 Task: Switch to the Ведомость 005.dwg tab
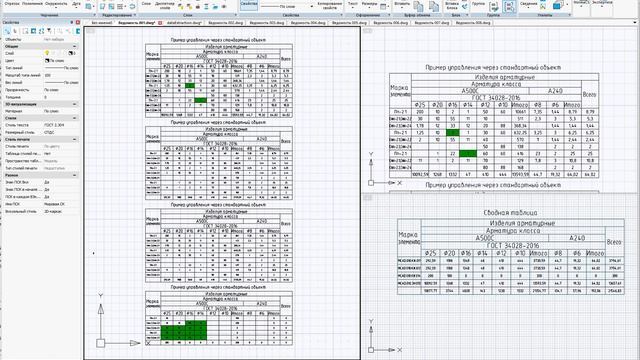click(x=349, y=23)
